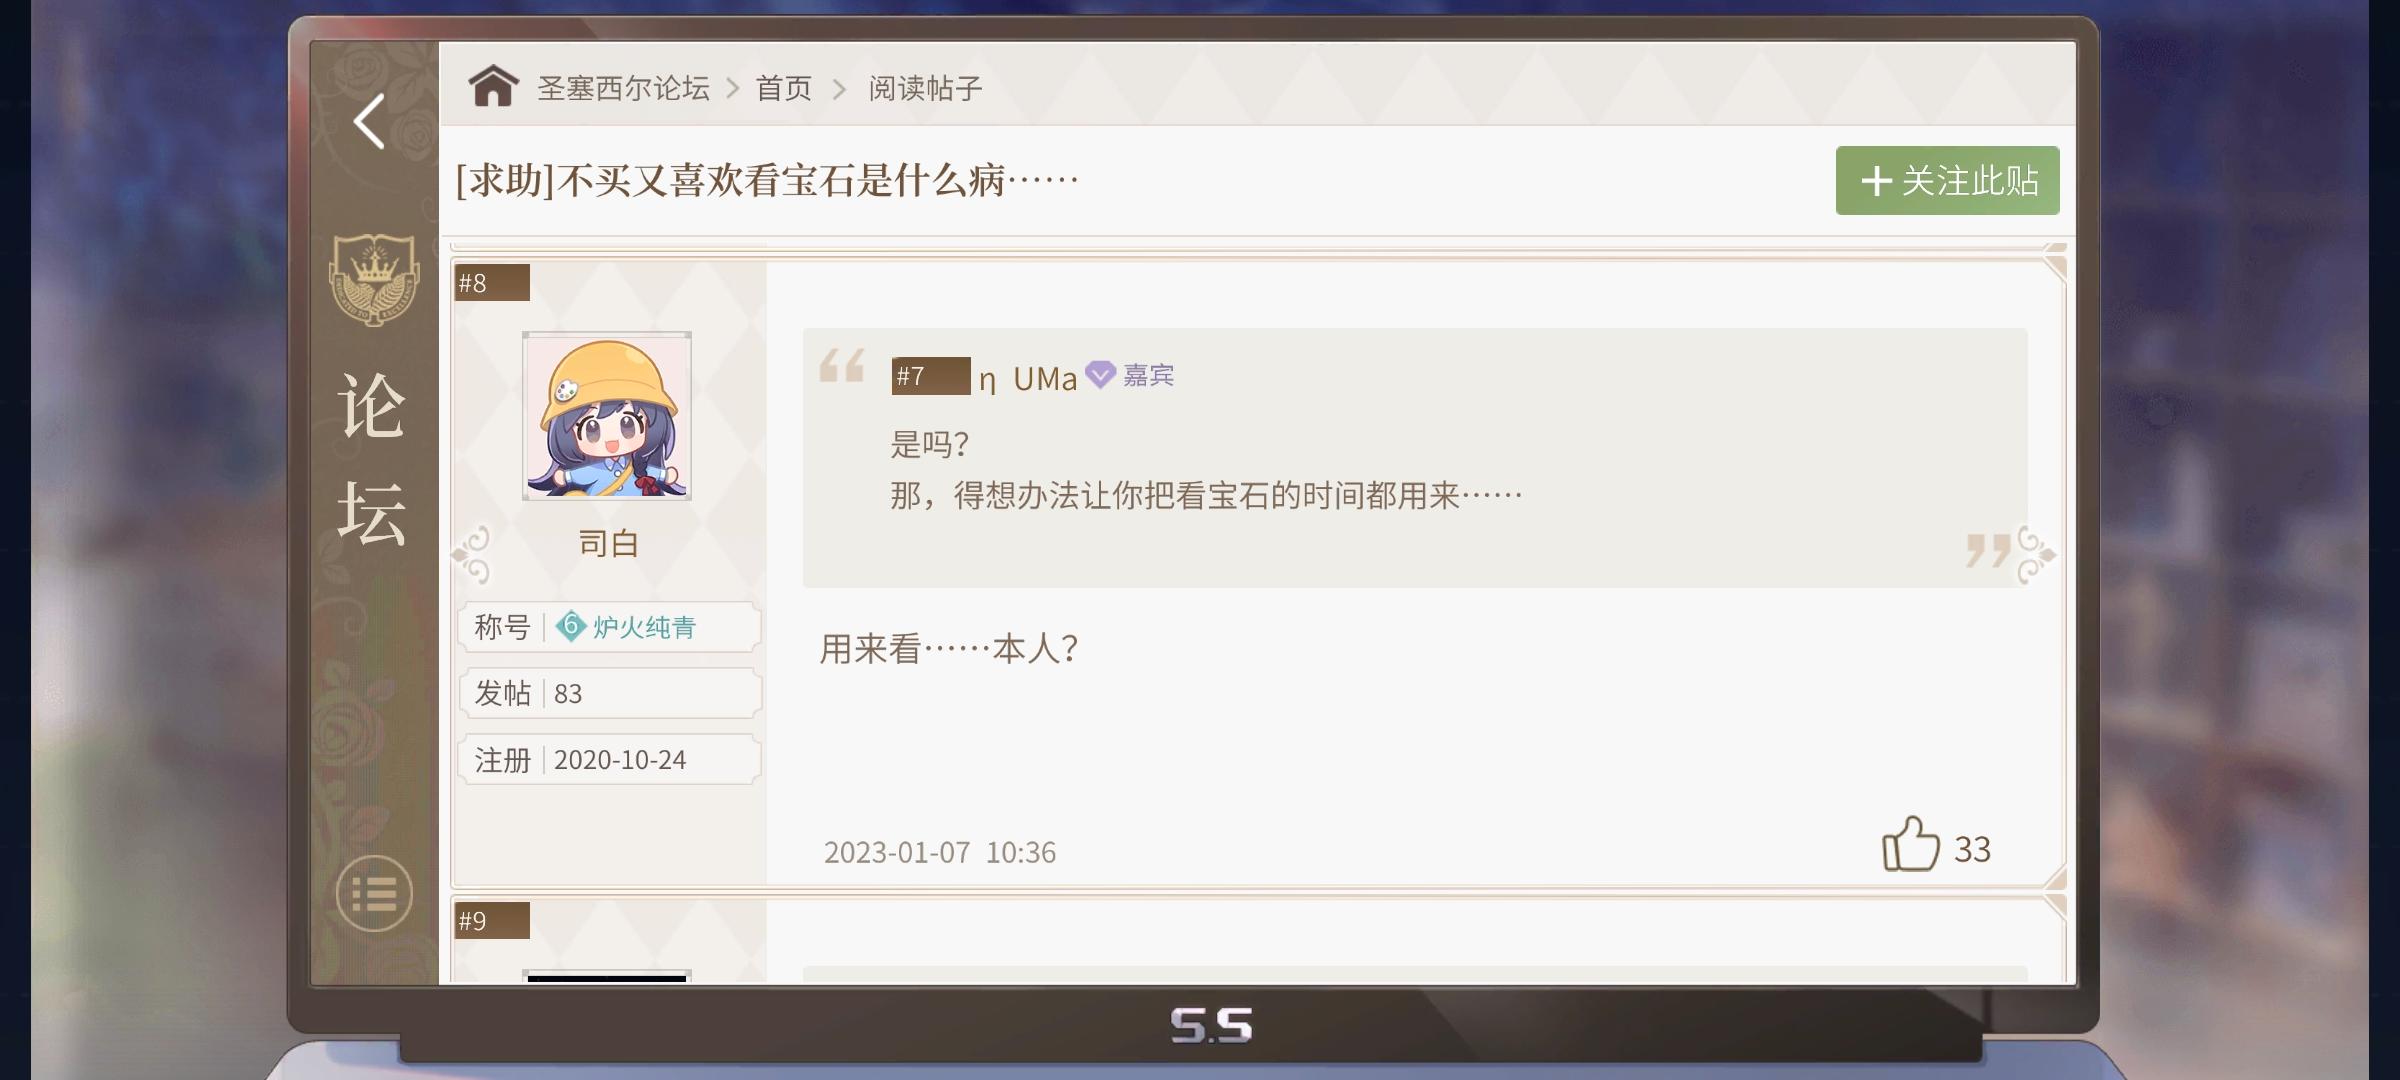Click the quoted reply text block
Image resolution: width=2400 pixels, height=1080 pixels.
pos(1205,470)
